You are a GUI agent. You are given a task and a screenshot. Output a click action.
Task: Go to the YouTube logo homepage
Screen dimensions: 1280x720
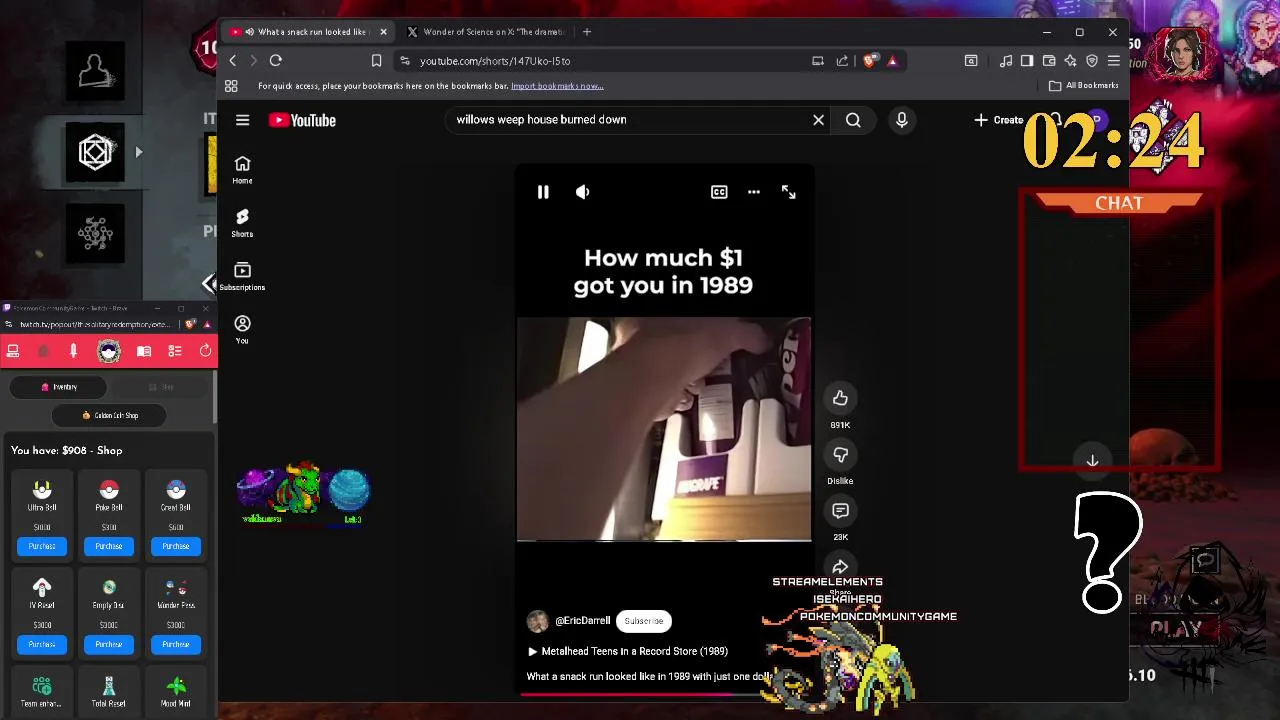click(x=302, y=120)
